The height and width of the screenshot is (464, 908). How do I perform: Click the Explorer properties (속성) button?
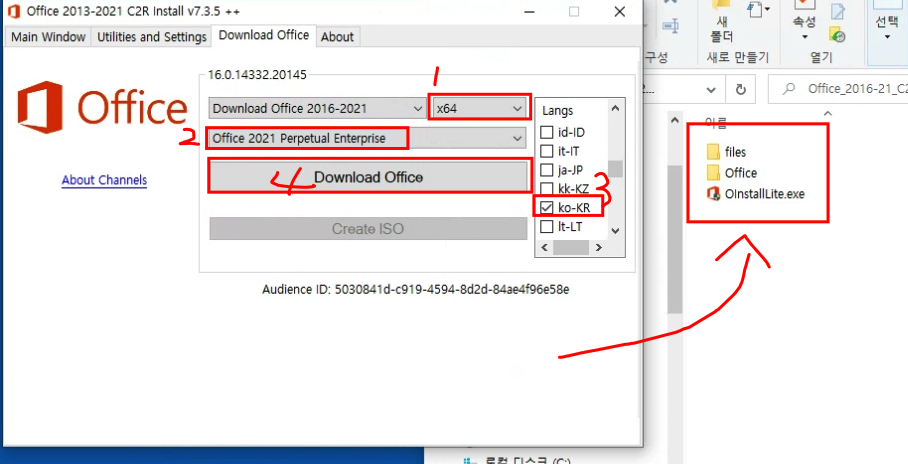click(x=804, y=22)
